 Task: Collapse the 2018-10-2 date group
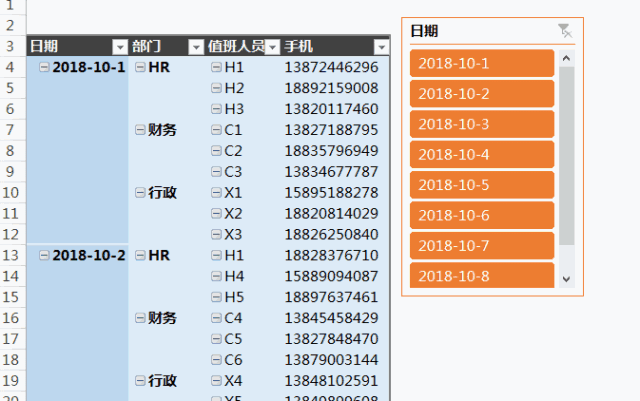pyautogui.click(x=44, y=255)
